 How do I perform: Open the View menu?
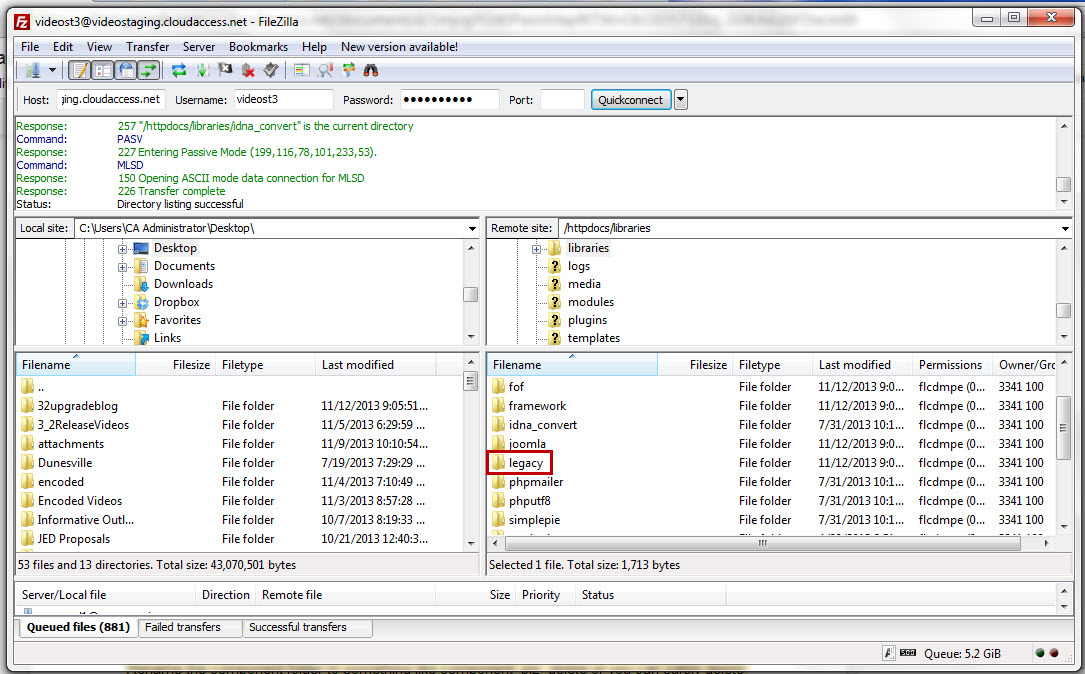click(99, 47)
